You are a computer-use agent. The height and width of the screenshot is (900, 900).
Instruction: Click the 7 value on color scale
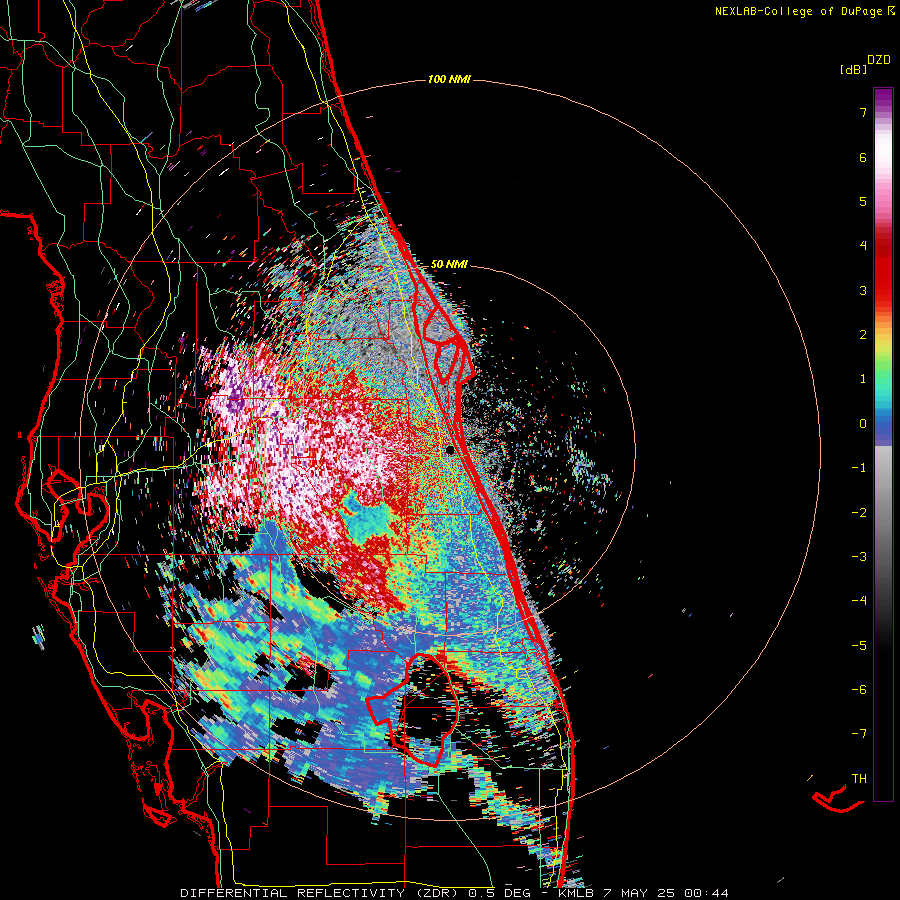tap(863, 112)
